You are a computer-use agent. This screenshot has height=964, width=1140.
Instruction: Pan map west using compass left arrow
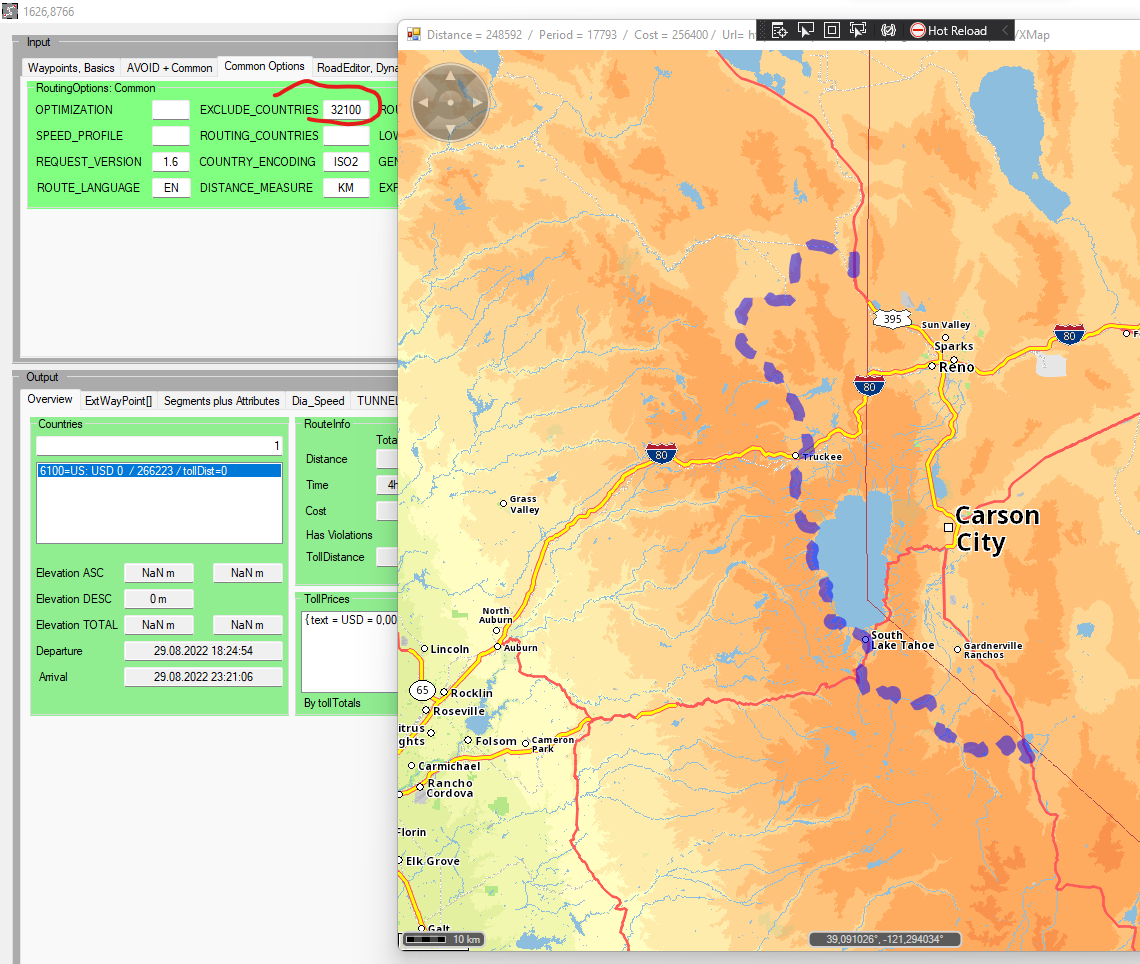[423, 102]
